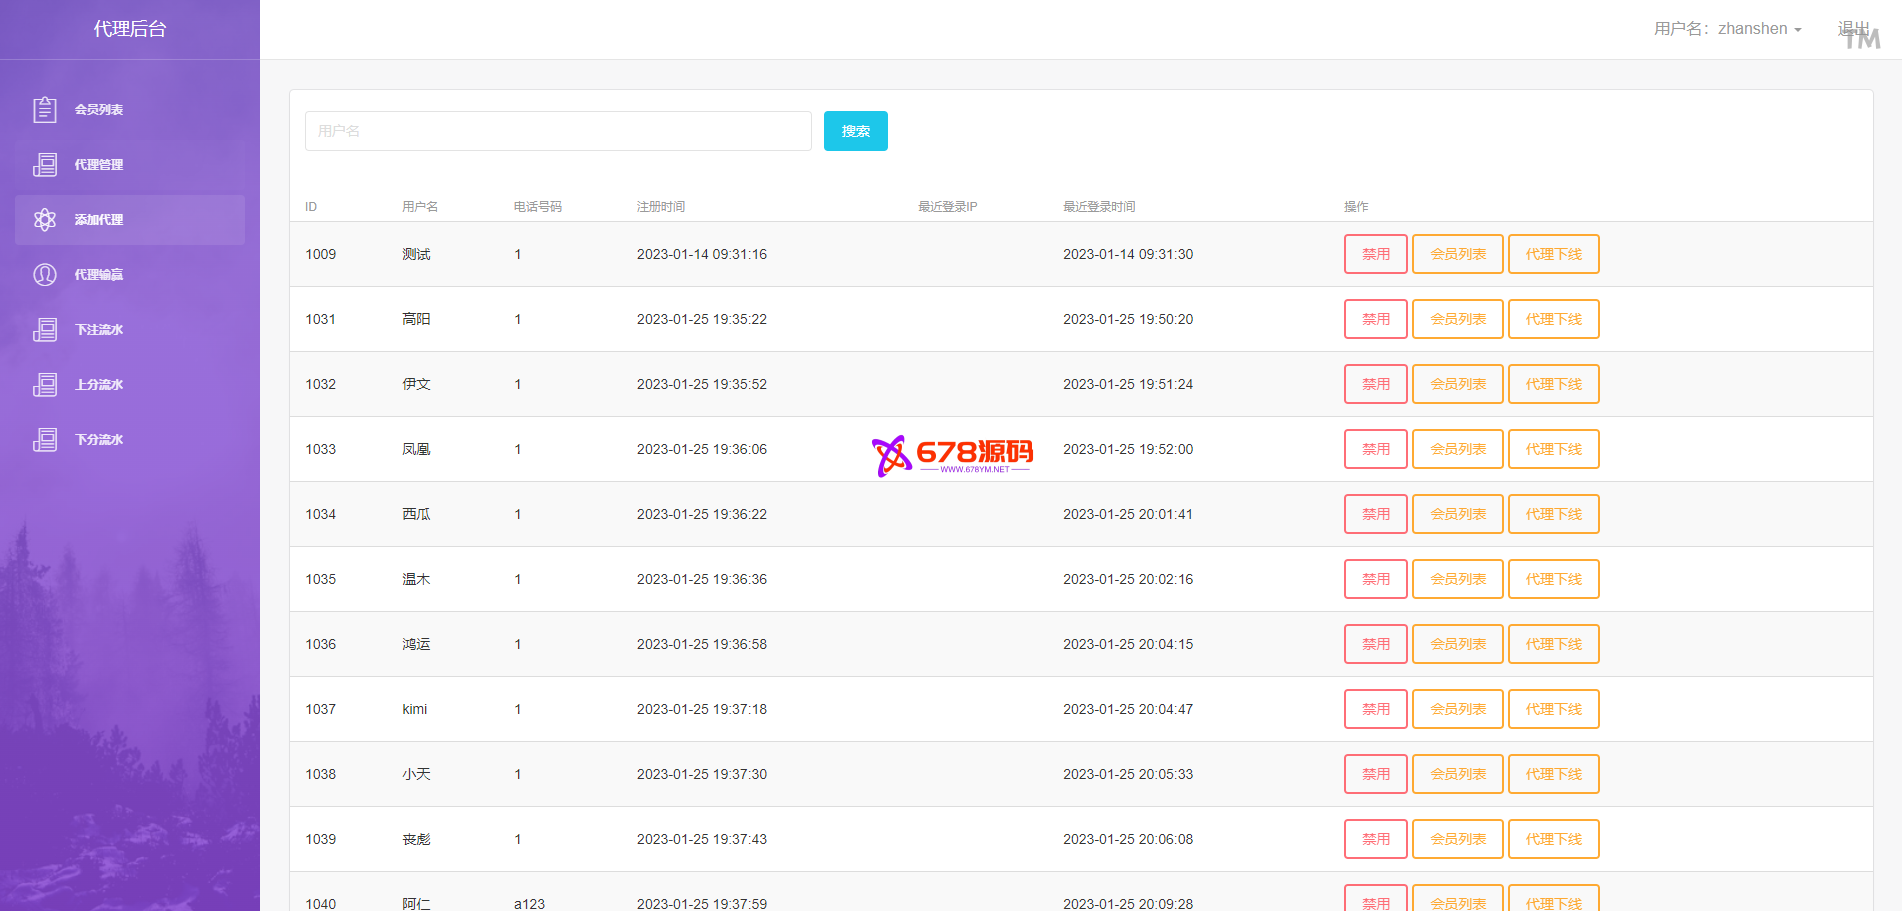Open the zhanshen username dropdown

[1727, 29]
